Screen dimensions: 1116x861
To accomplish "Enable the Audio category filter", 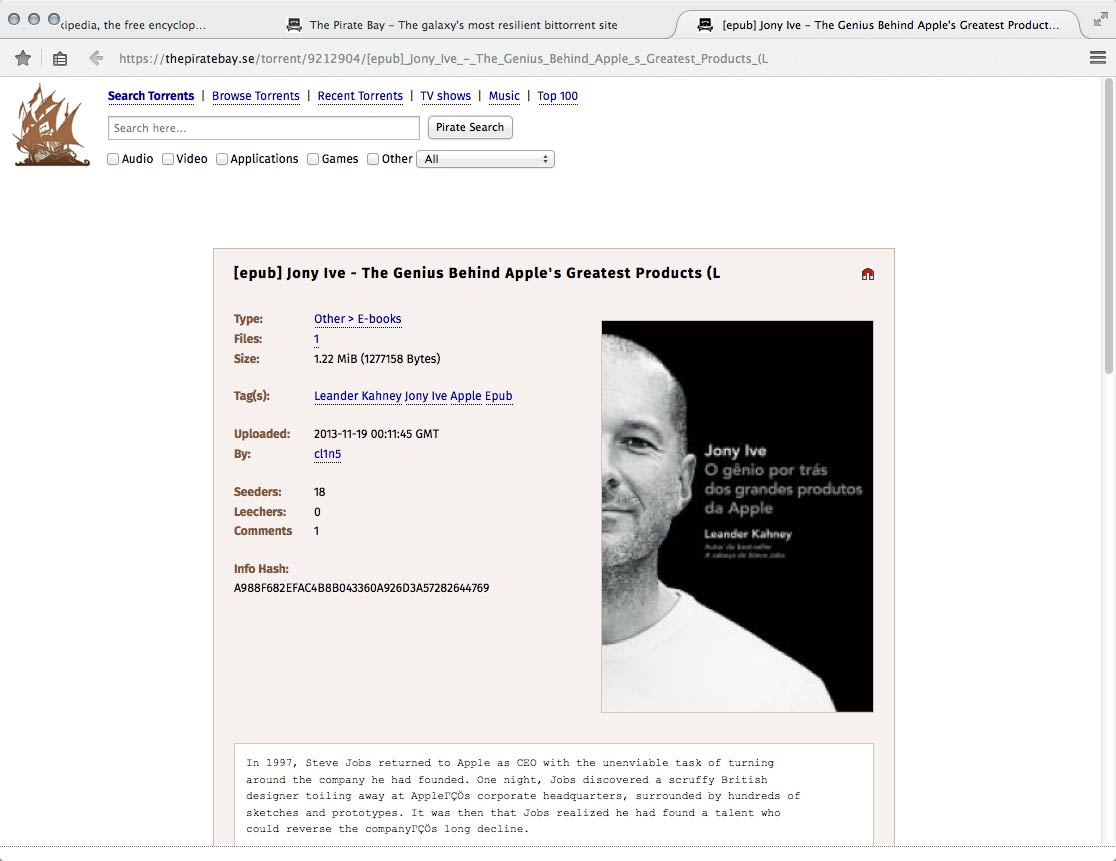I will point(113,159).
